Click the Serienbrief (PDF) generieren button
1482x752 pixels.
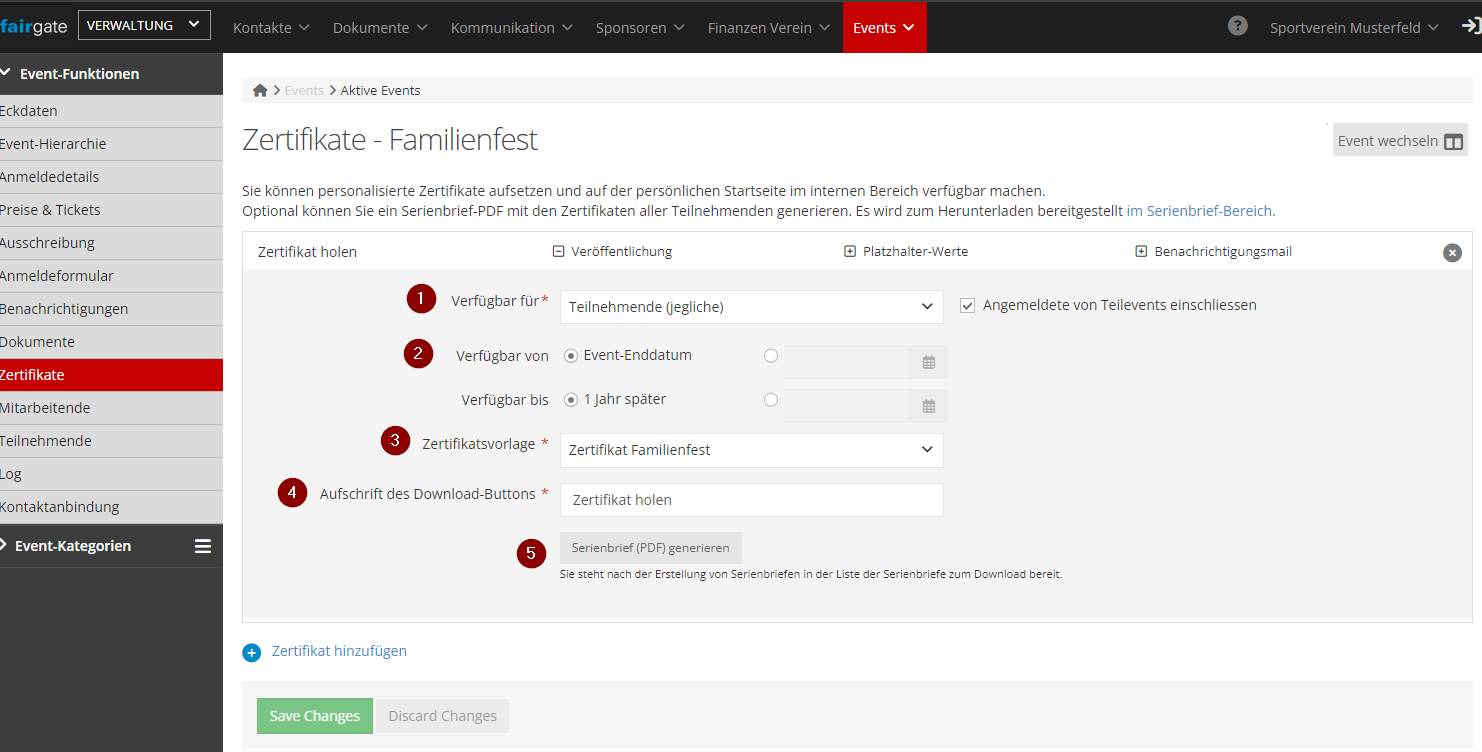click(650, 548)
